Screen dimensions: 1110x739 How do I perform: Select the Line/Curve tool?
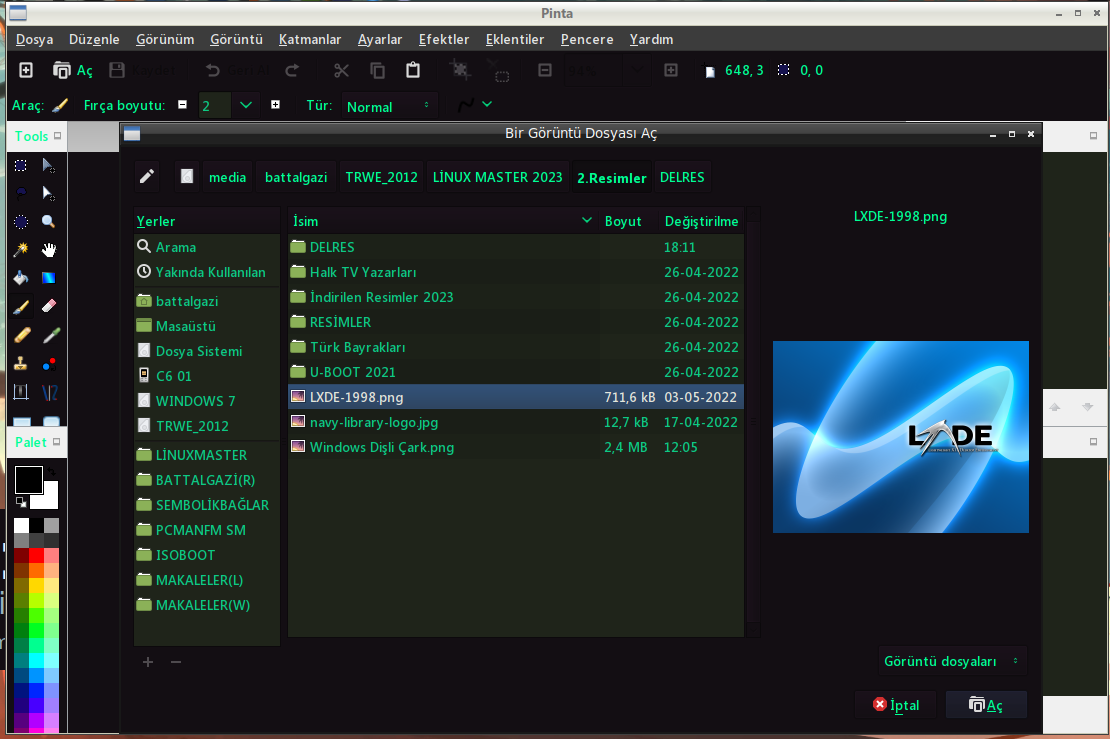(49, 392)
